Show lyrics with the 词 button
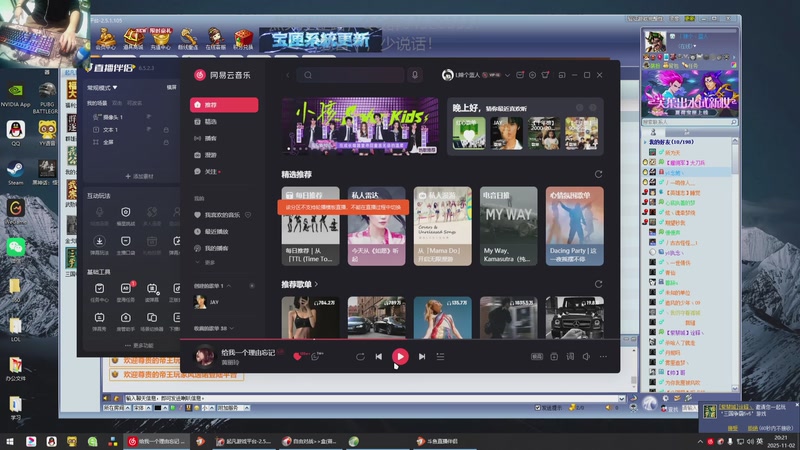 pyautogui.click(x=570, y=357)
